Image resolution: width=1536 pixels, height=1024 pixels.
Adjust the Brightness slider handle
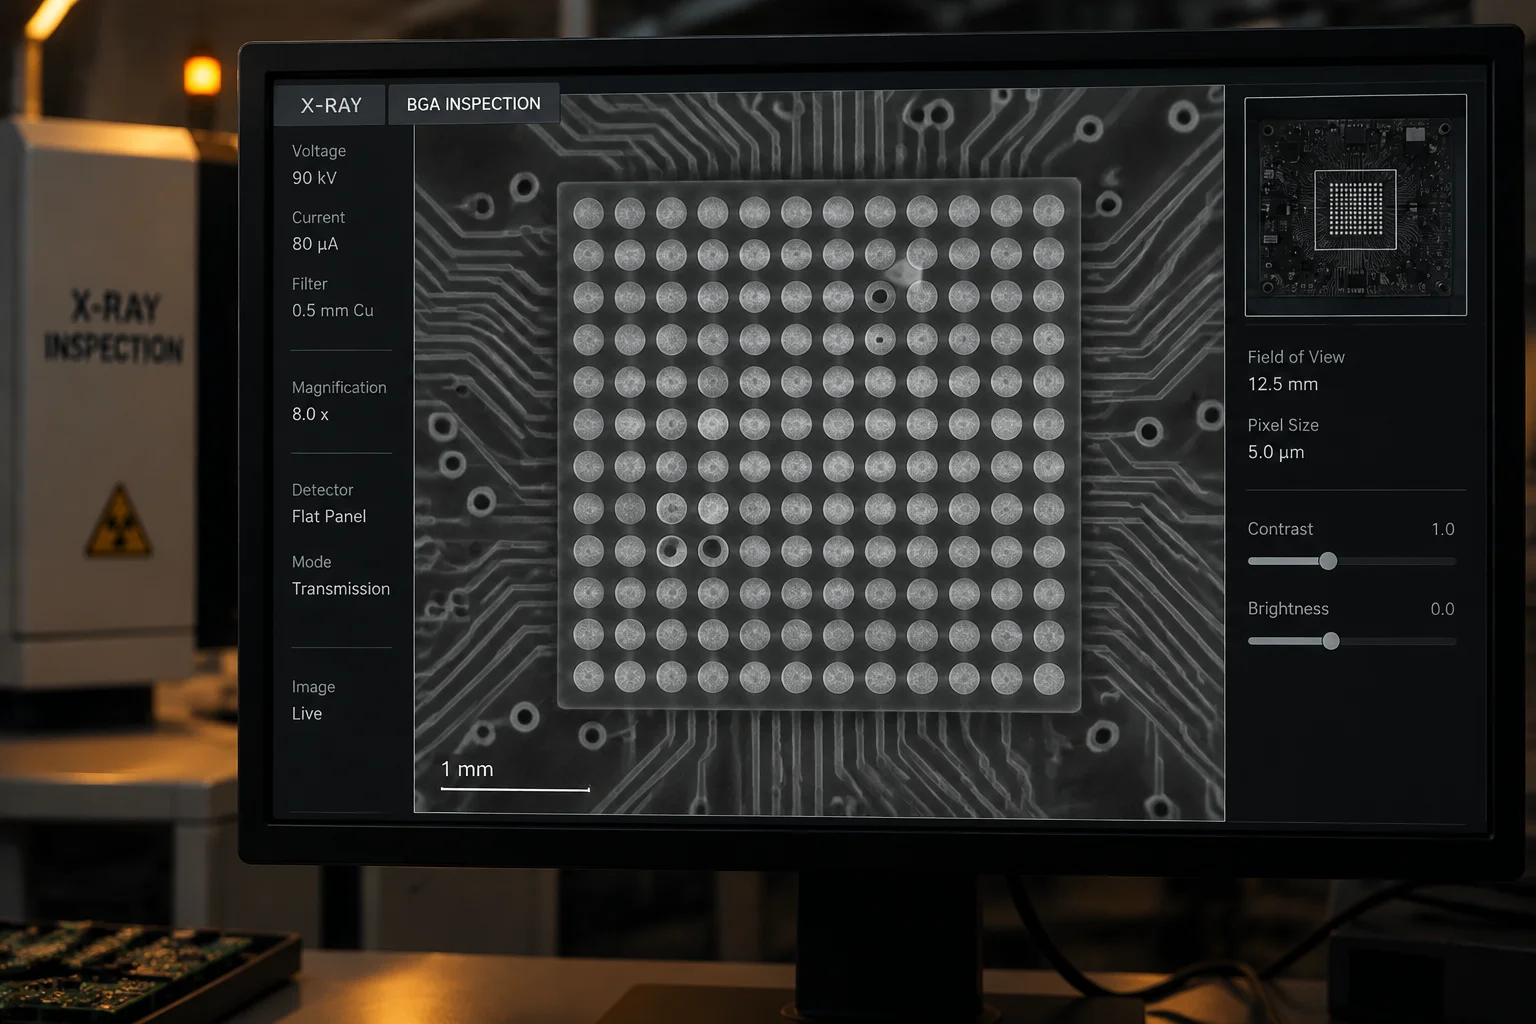pyautogui.click(x=1331, y=641)
